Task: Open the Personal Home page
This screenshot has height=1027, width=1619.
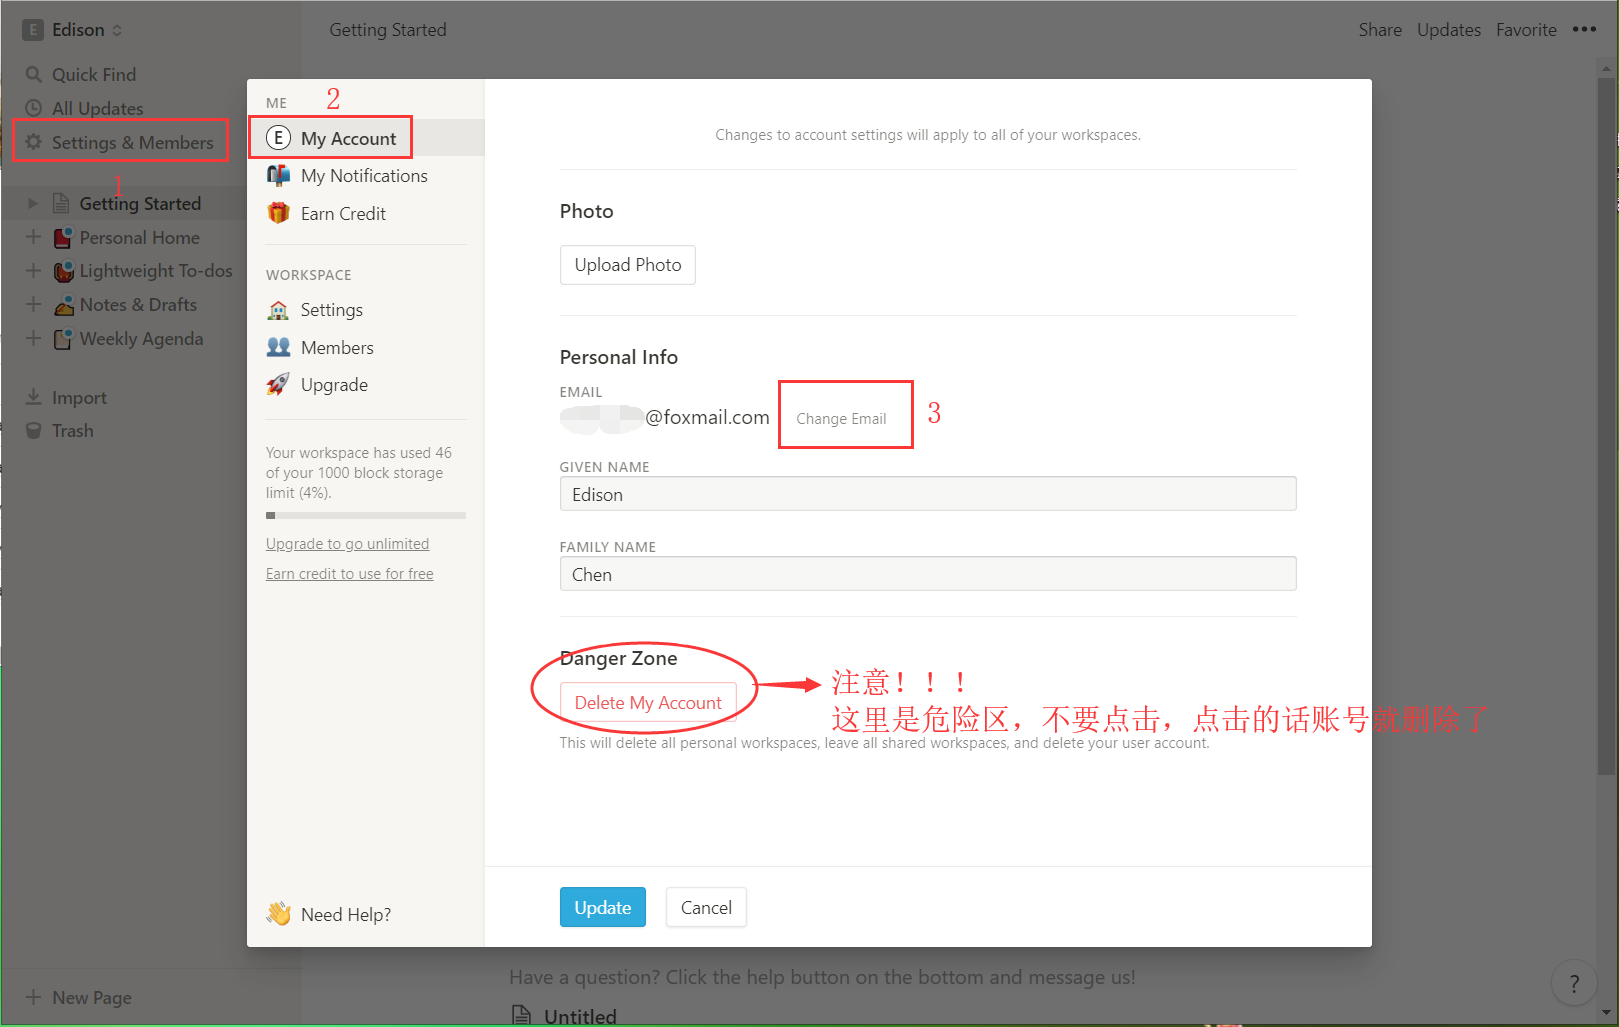Action: click(x=140, y=238)
